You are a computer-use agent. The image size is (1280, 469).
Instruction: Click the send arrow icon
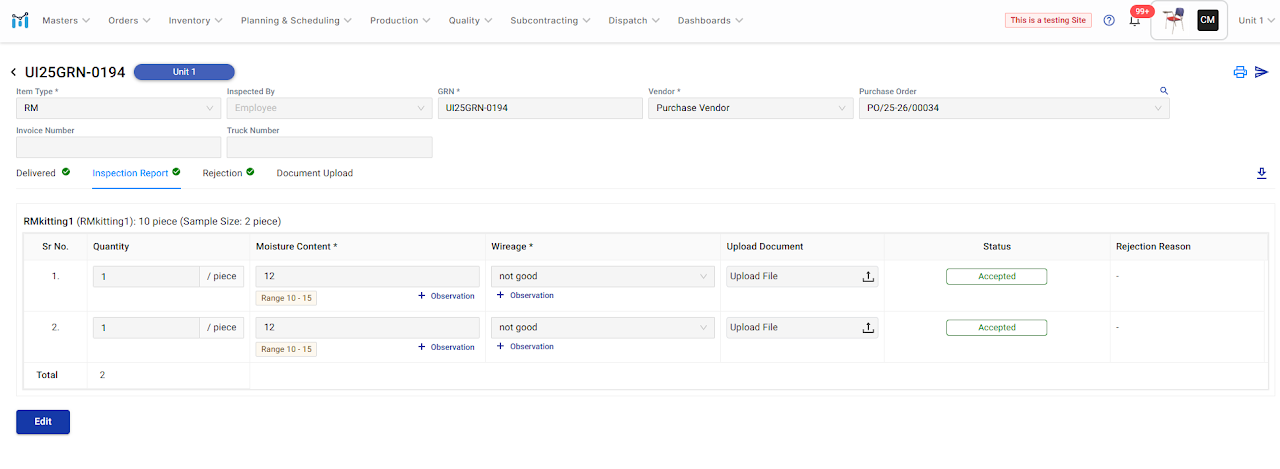point(1262,72)
